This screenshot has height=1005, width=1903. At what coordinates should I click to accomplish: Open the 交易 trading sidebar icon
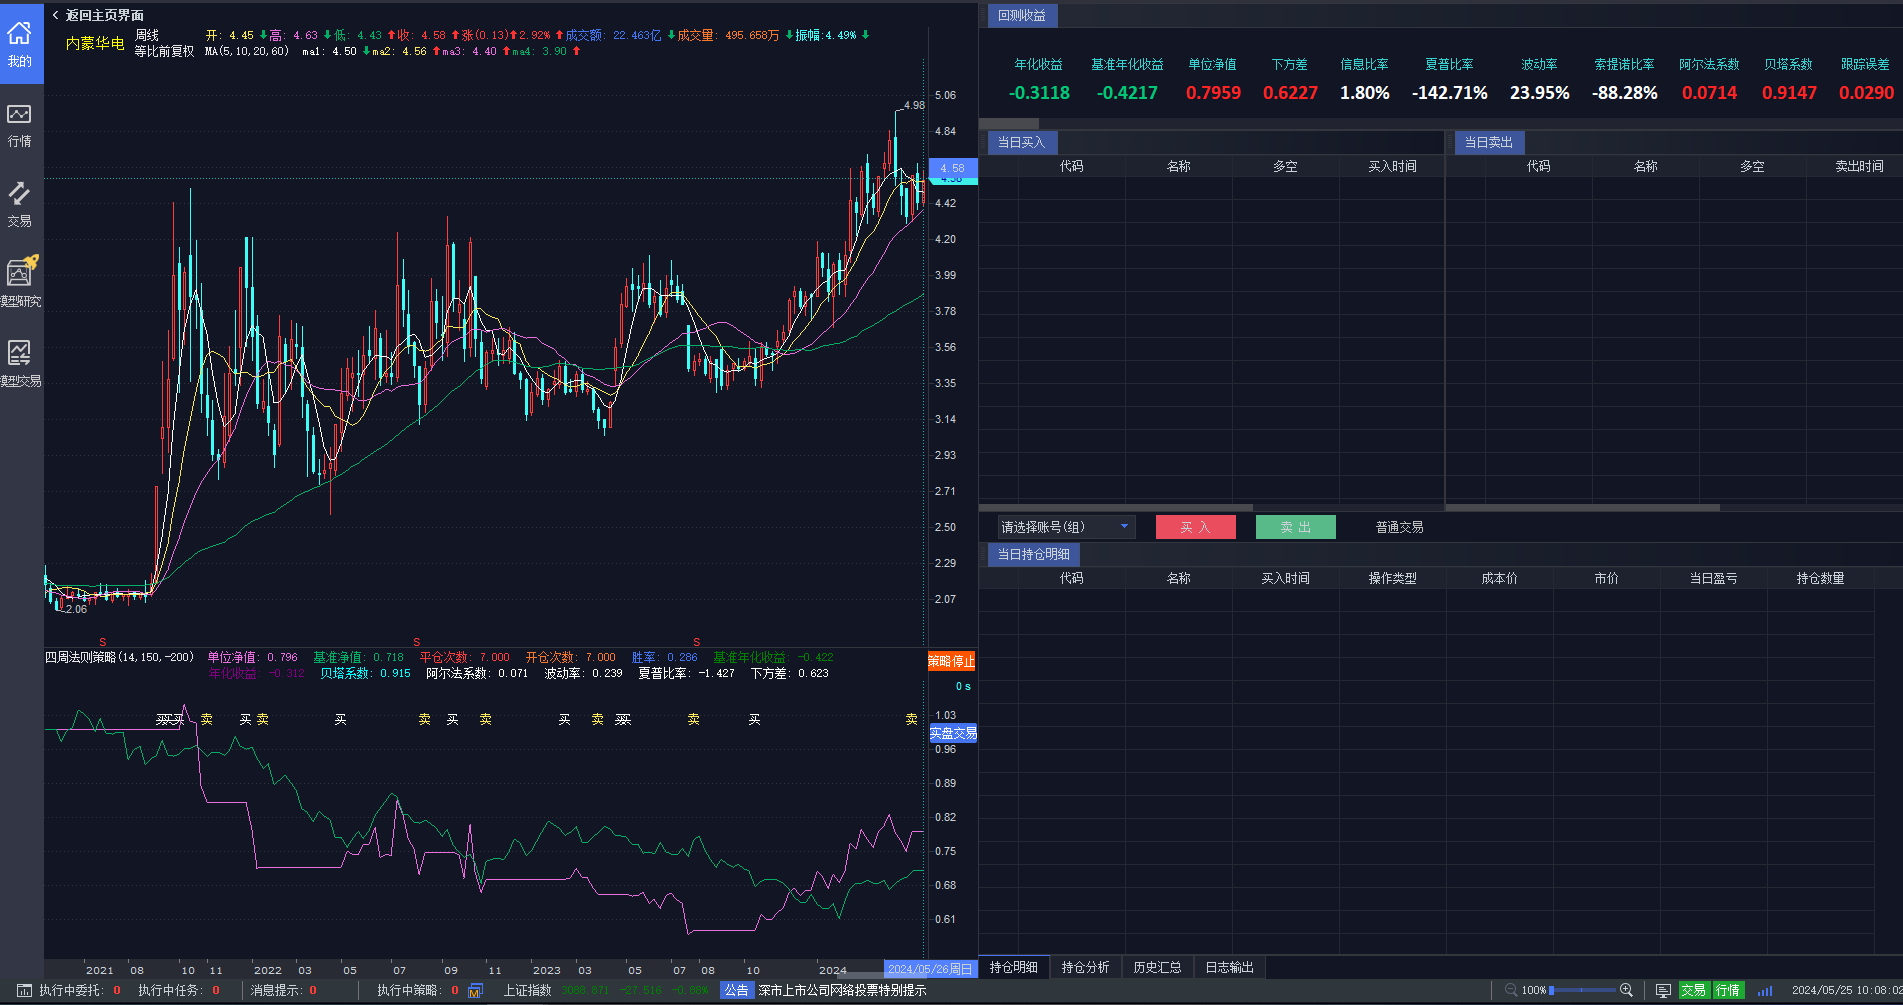[x=20, y=203]
